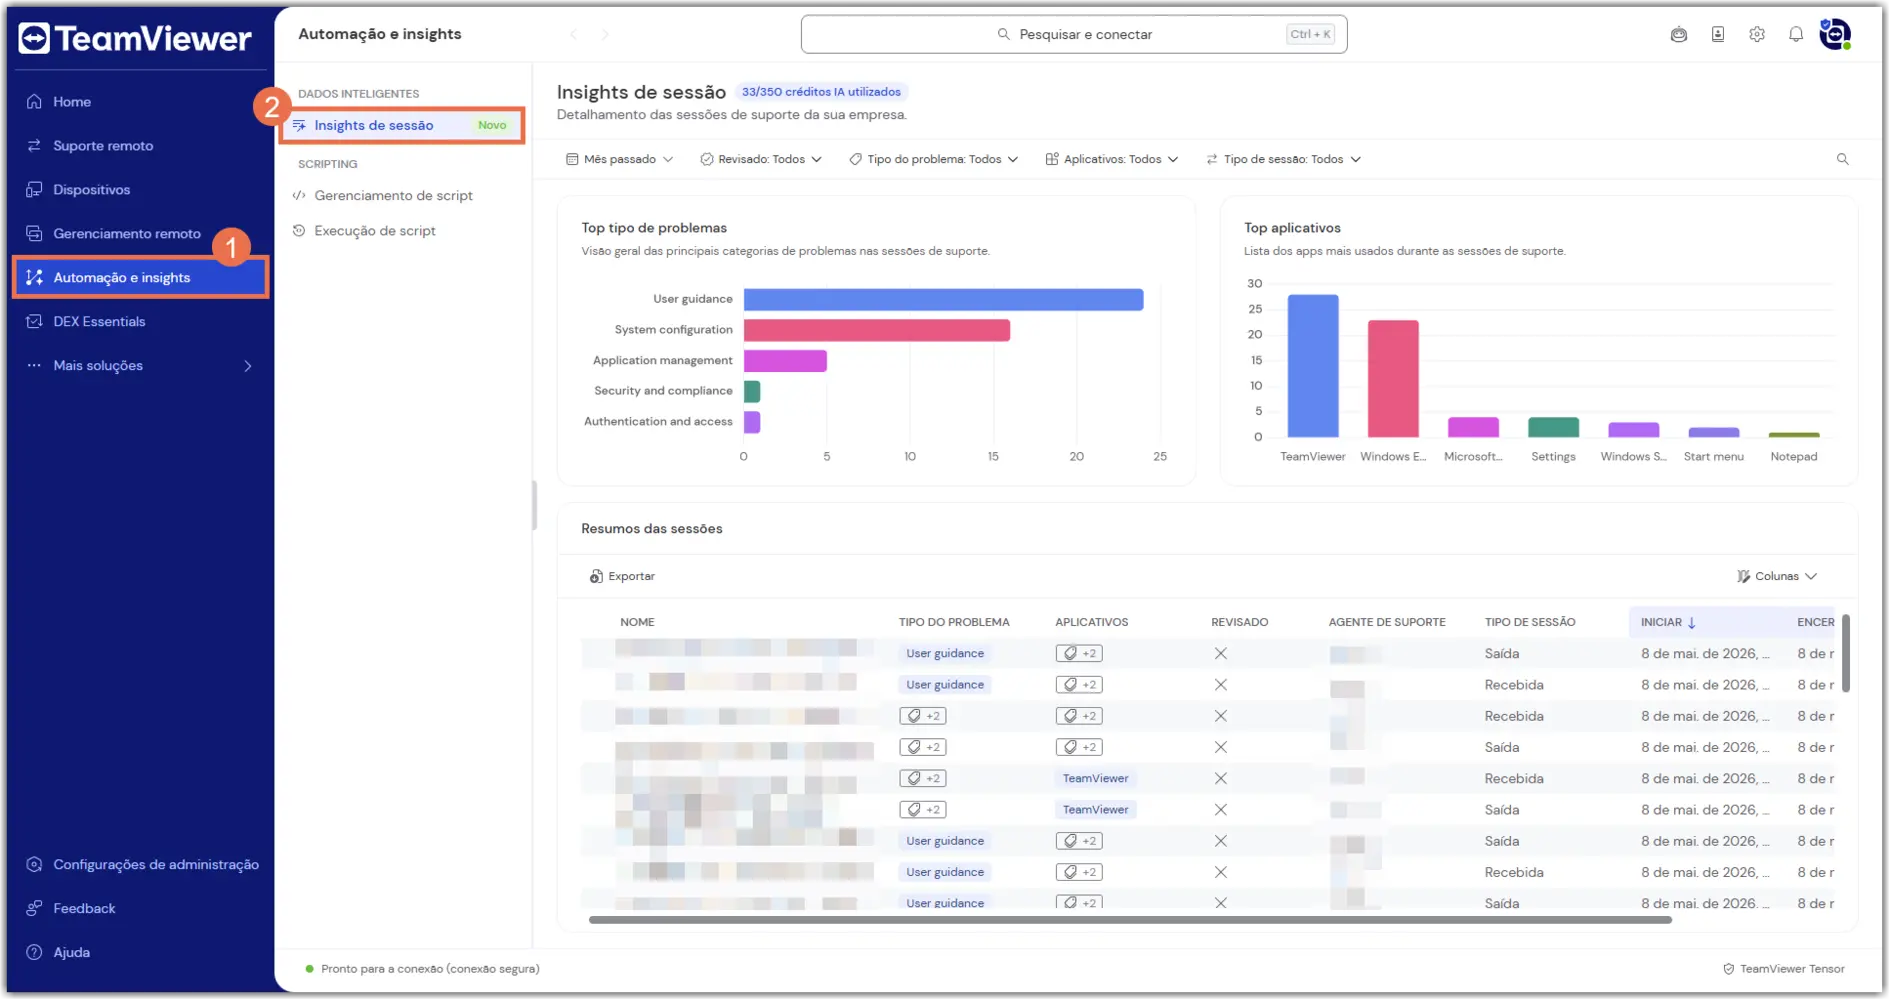1890x1000 pixels.
Task: Click the 33/350 créditos IA utilizados badge
Action: click(x=821, y=92)
